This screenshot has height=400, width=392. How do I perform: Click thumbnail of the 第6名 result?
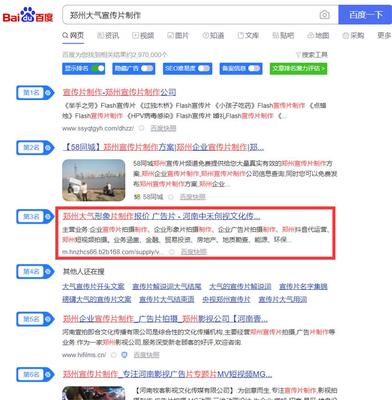94,393
